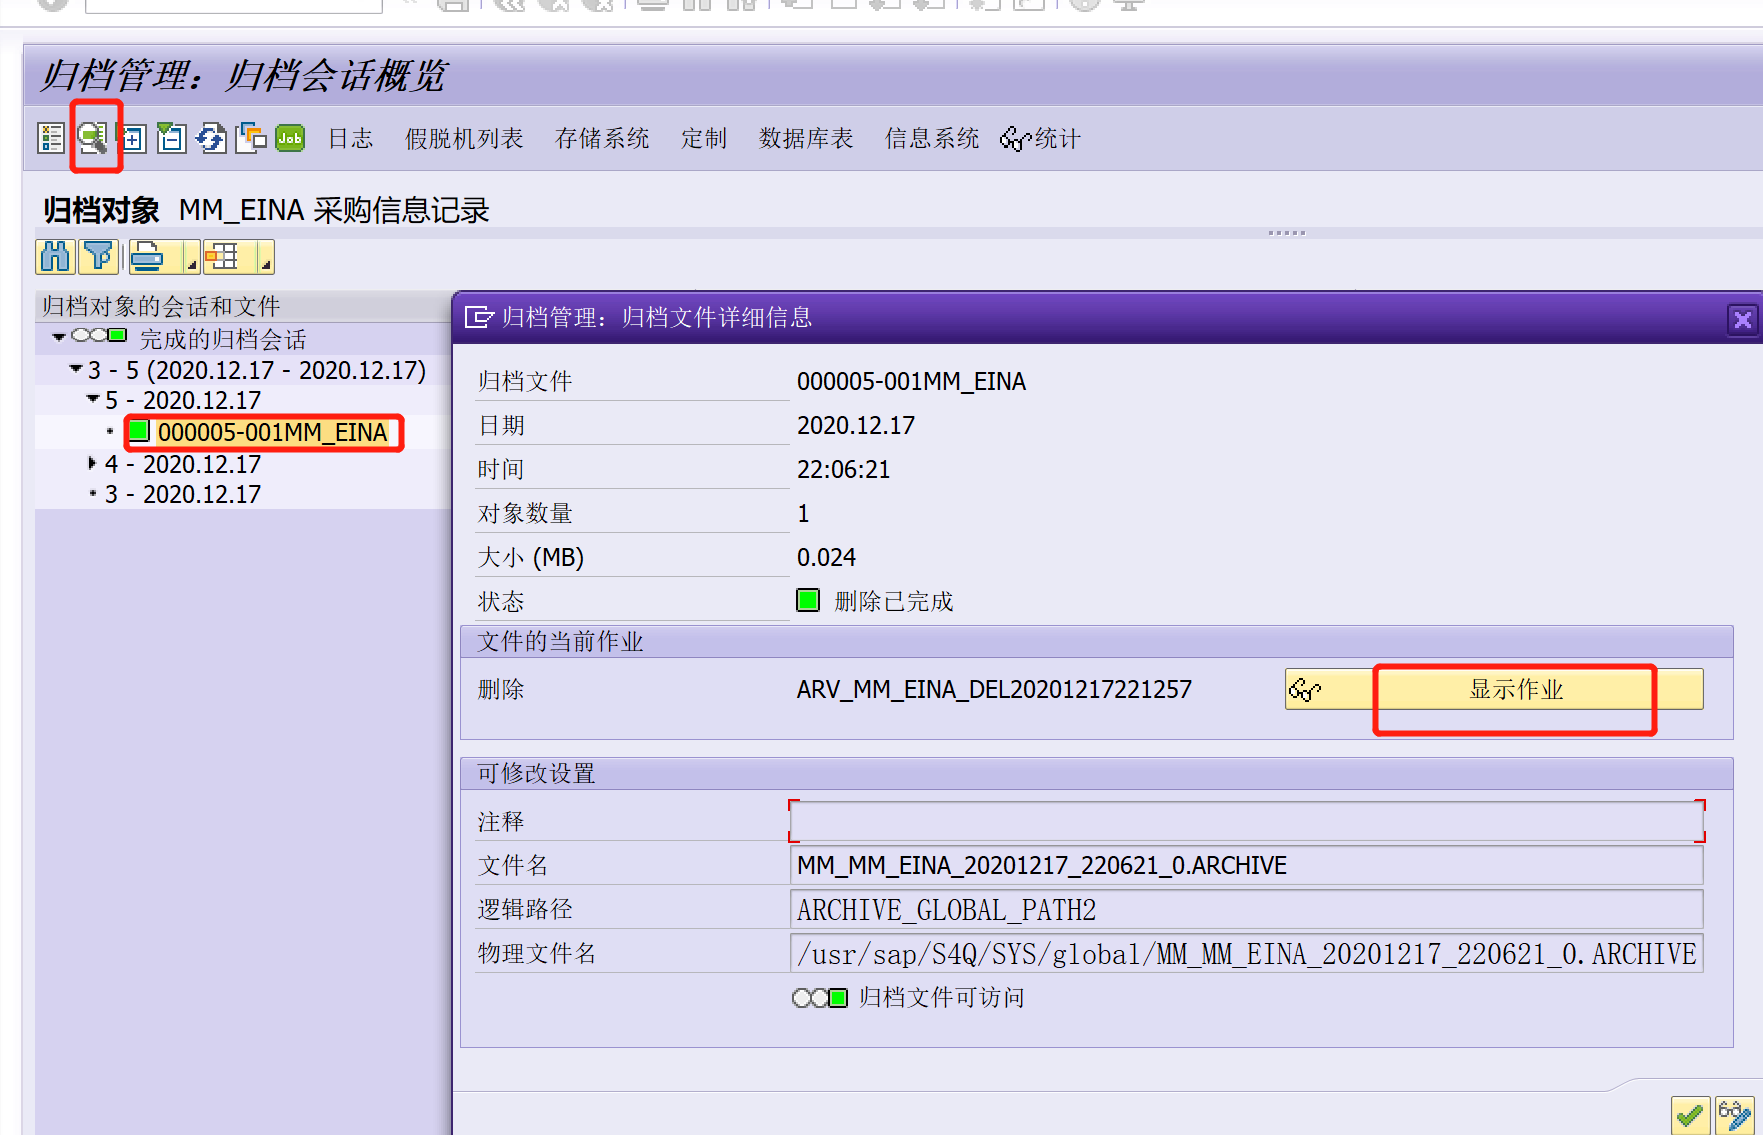Click the splitter handle dots above the dialog
The width and height of the screenshot is (1763, 1135).
click(x=1287, y=233)
